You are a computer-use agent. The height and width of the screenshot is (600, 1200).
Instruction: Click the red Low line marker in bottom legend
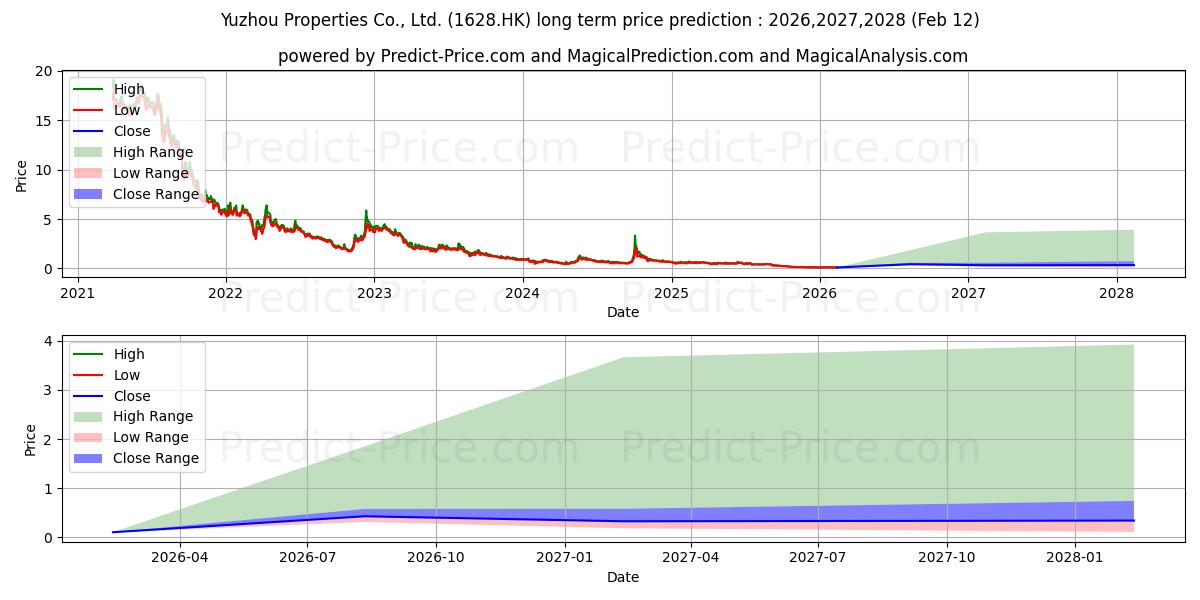[90, 375]
